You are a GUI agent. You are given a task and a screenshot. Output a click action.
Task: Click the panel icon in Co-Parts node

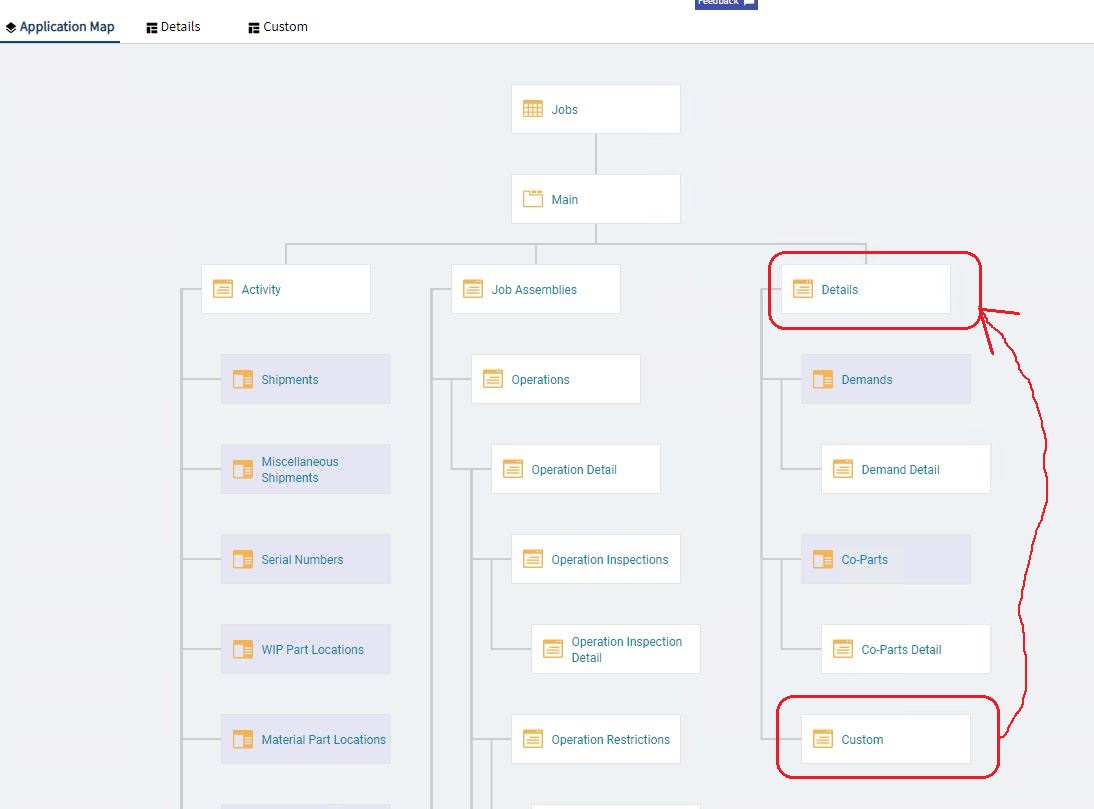[823, 559]
